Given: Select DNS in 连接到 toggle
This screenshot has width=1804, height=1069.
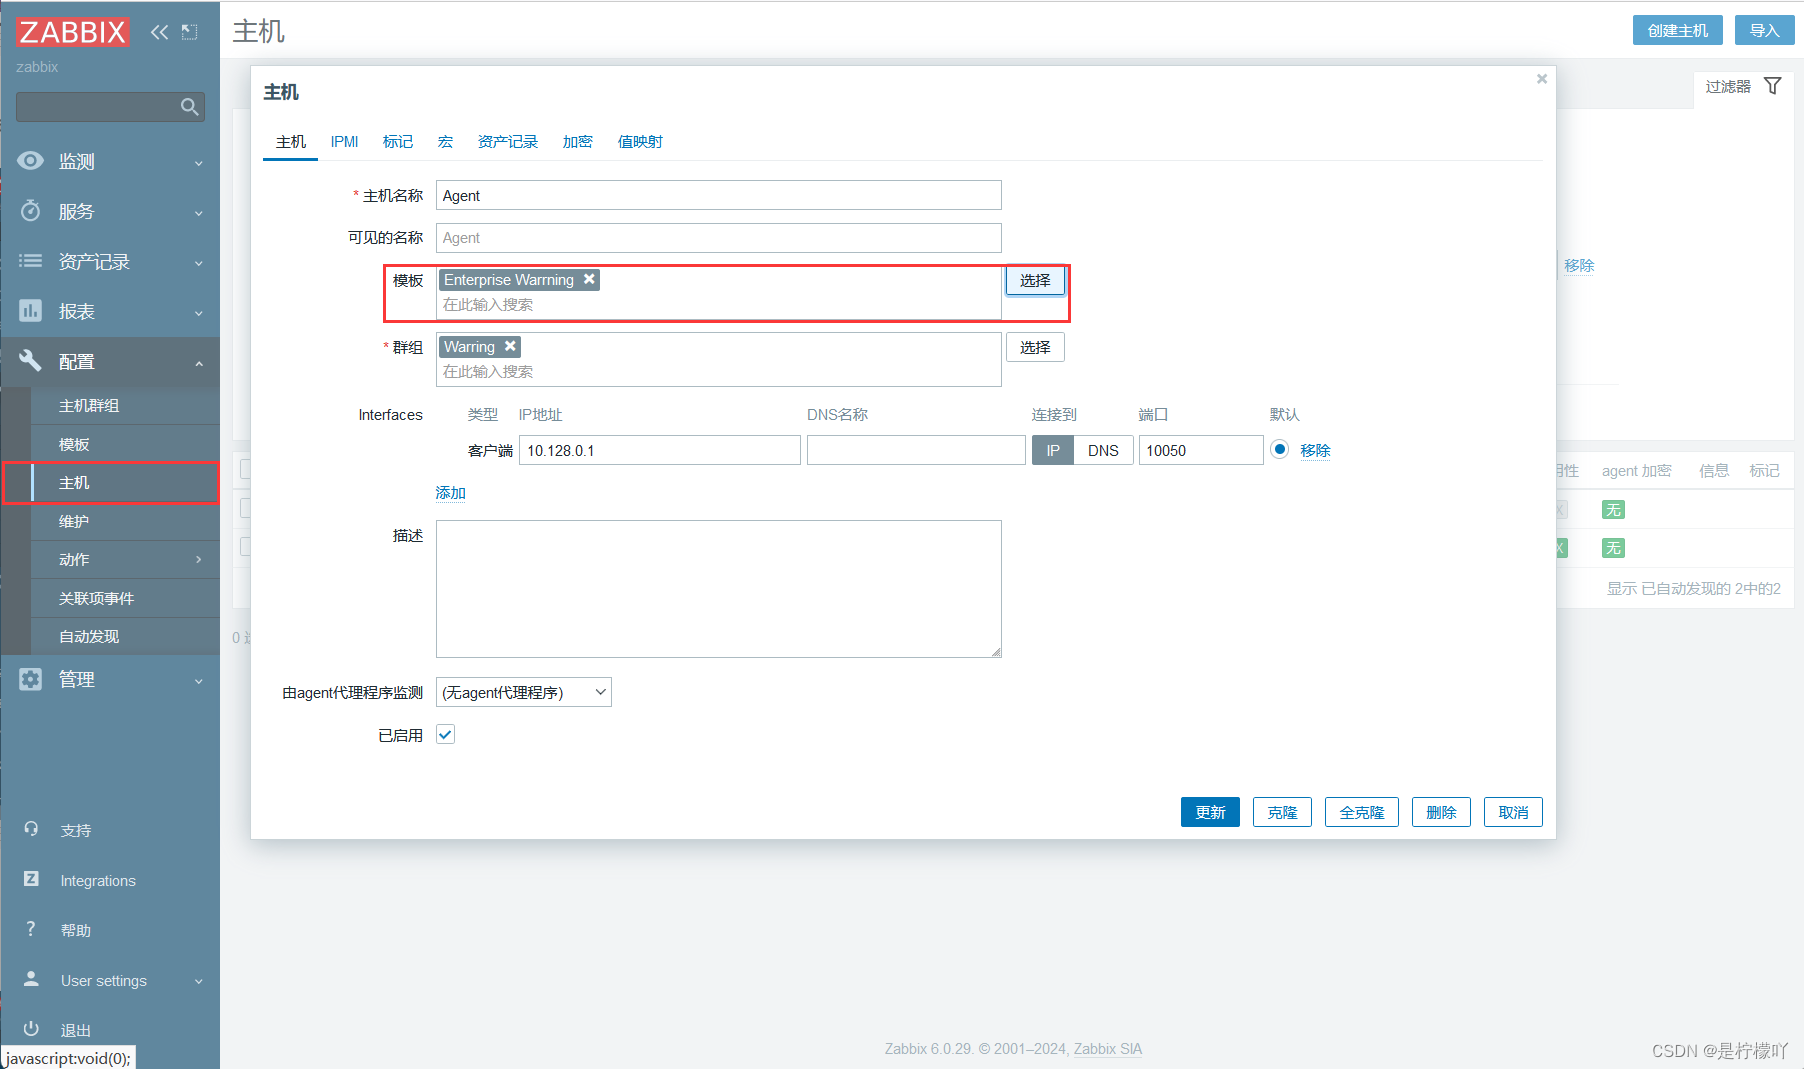Looking at the screenshot, I should click(1103, 450).
